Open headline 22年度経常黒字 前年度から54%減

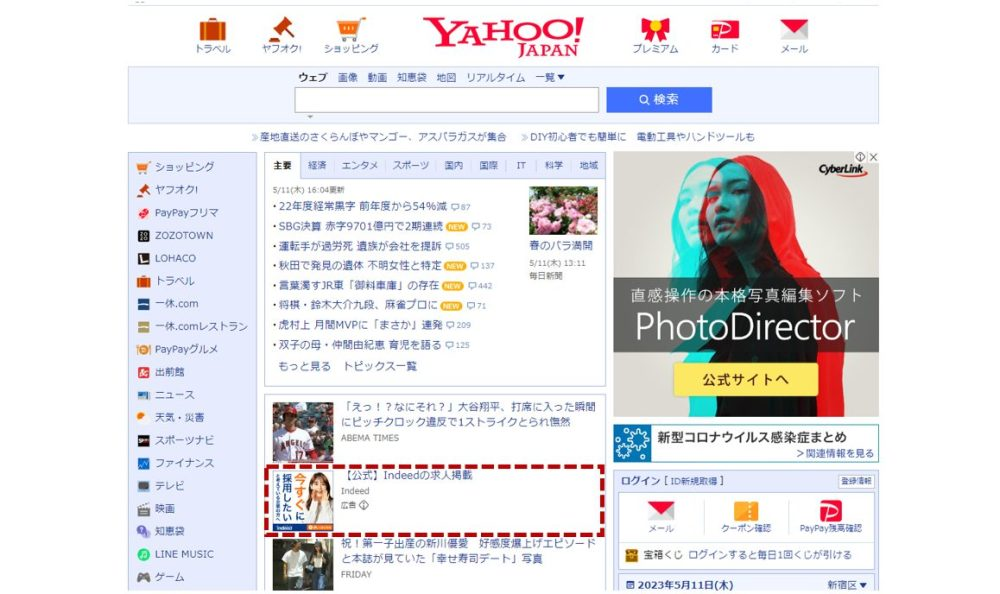point(362,206)
